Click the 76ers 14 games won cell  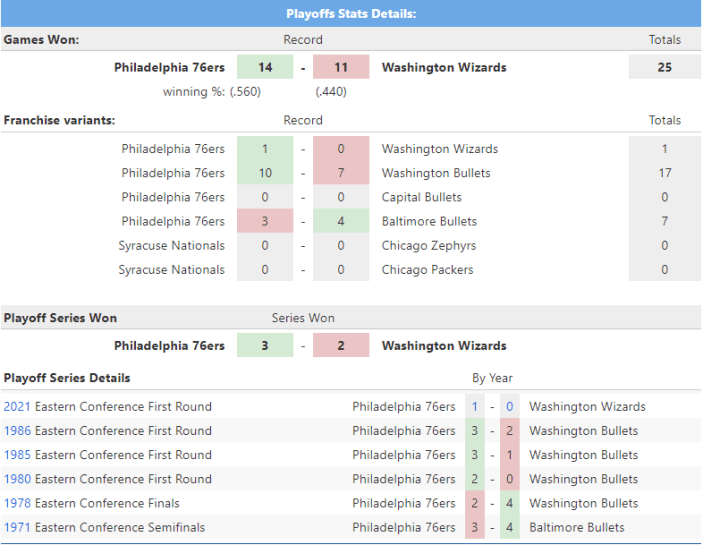(265, 68)
